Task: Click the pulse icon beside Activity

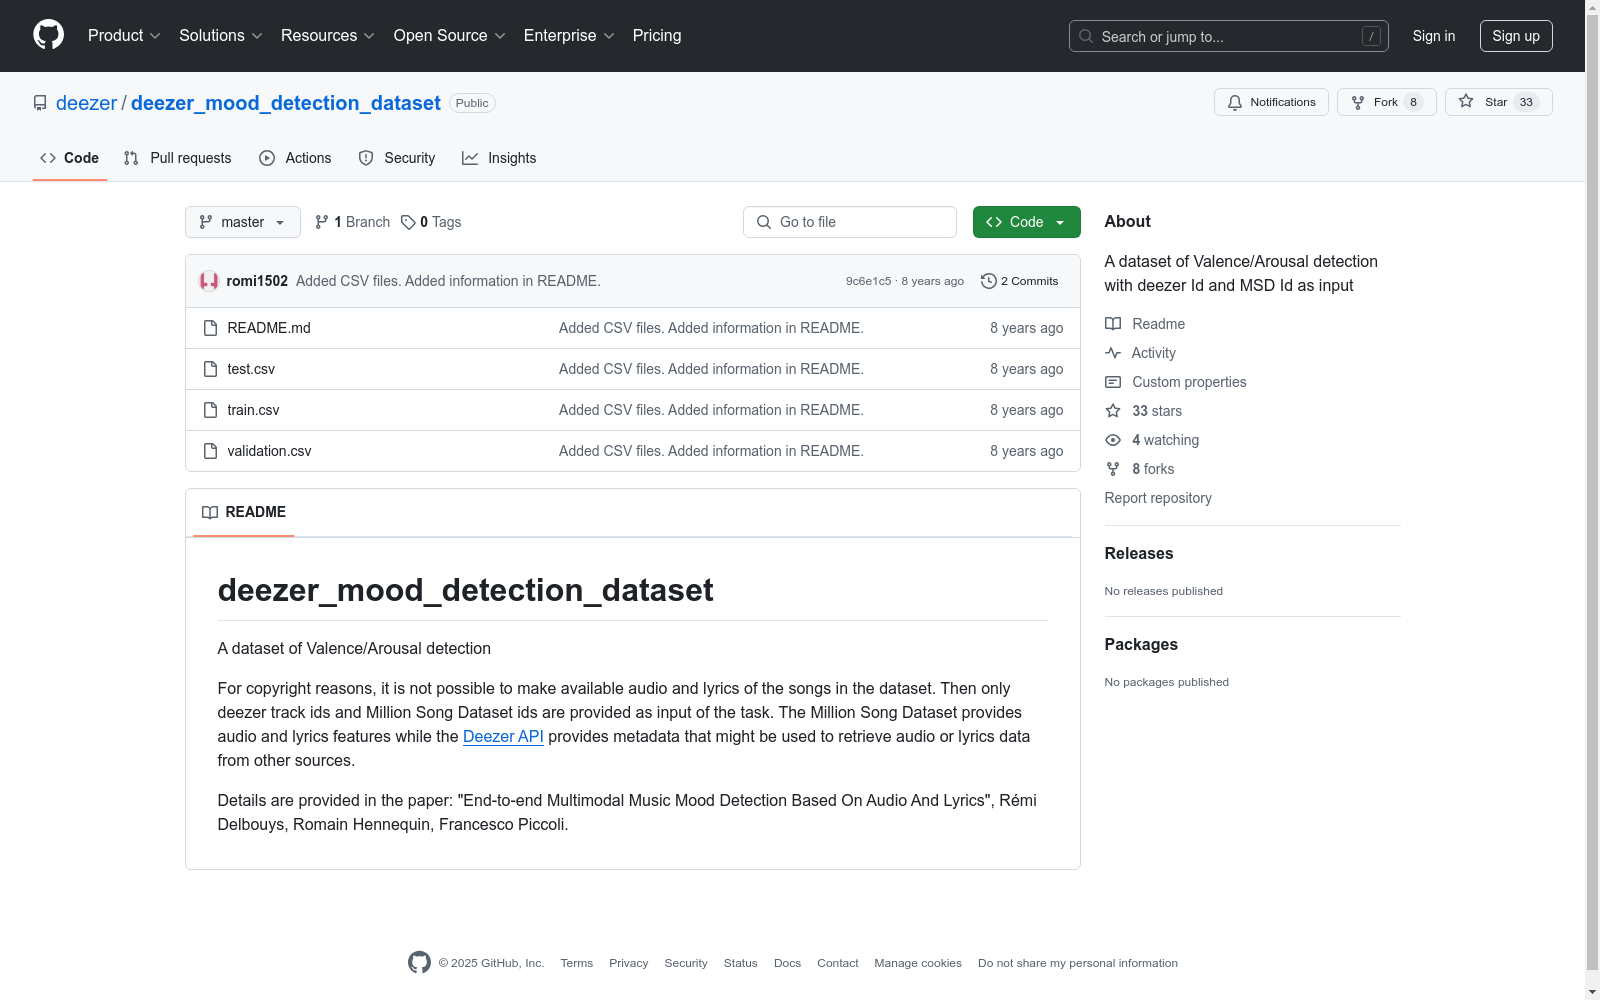Action: coord(1113,353)
